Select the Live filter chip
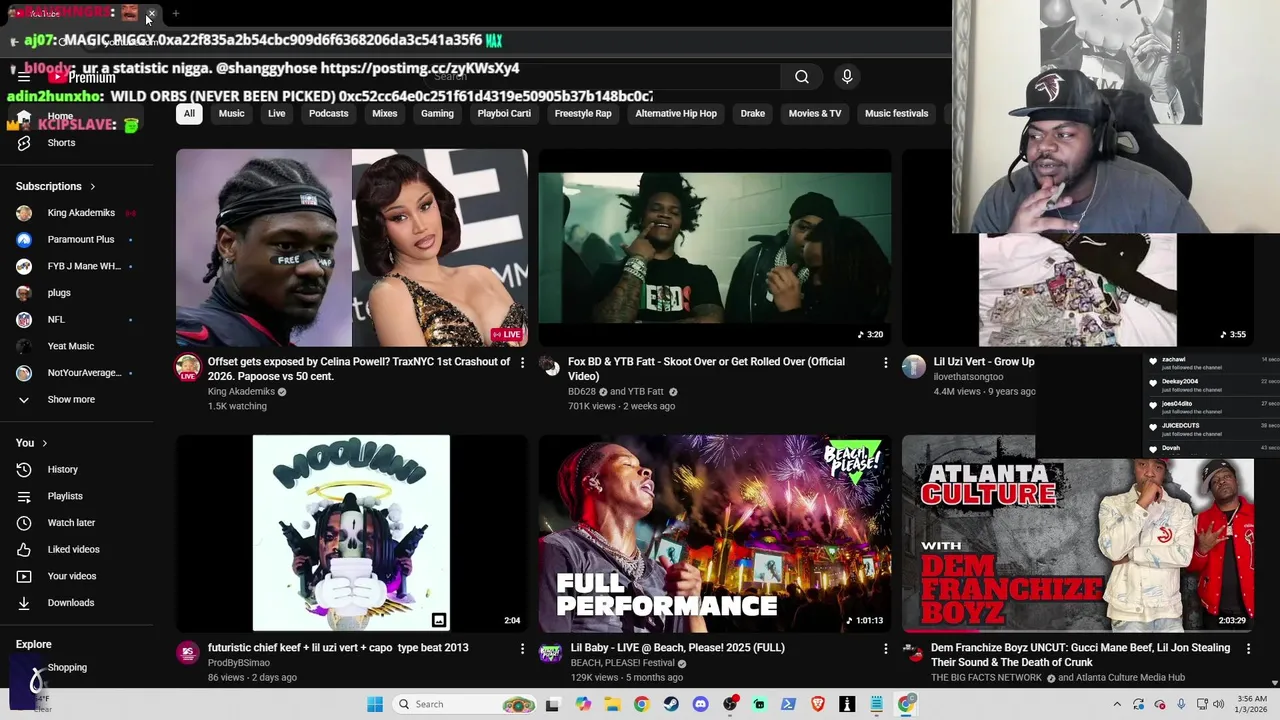The width and height of the screenshot is (1280, 720). pyautogui.click(x=277, y=113)
